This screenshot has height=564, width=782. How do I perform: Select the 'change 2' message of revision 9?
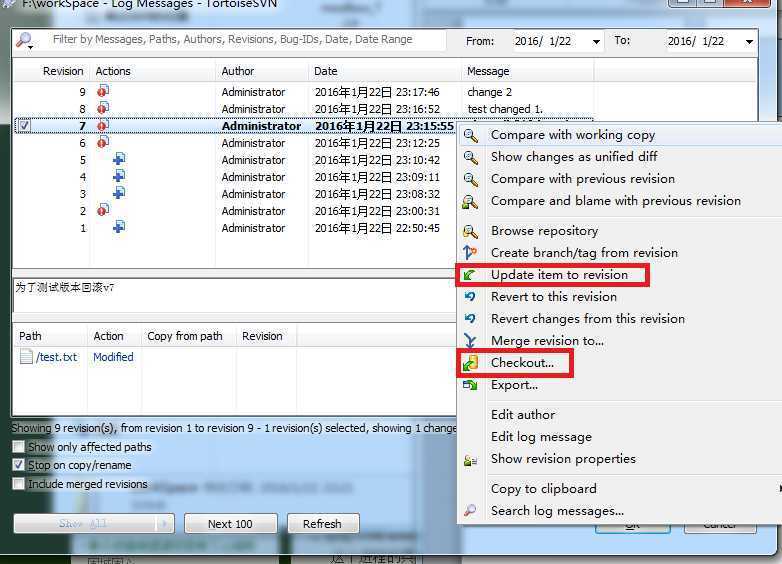[489, 92]
